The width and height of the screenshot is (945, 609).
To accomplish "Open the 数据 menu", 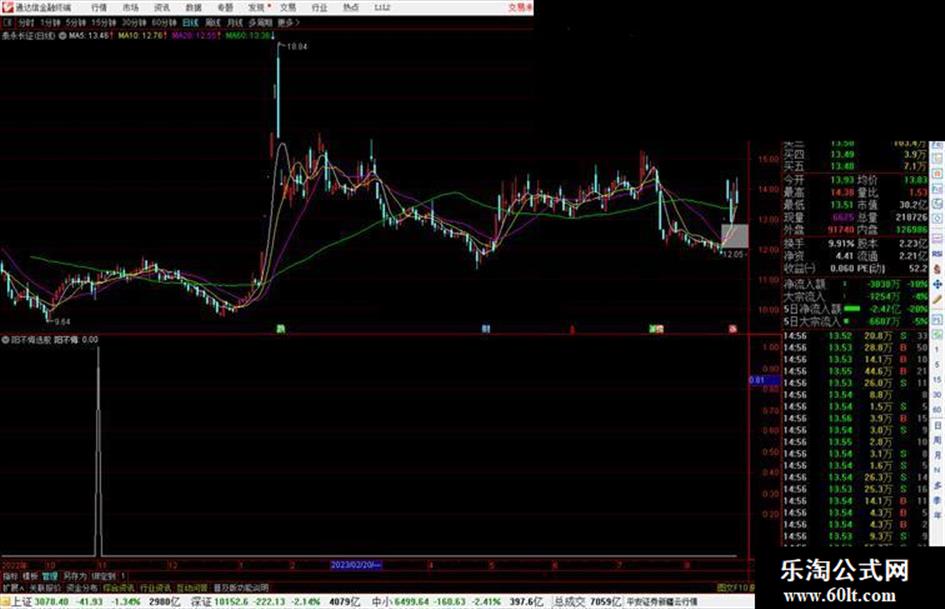I will click(193, 8).
